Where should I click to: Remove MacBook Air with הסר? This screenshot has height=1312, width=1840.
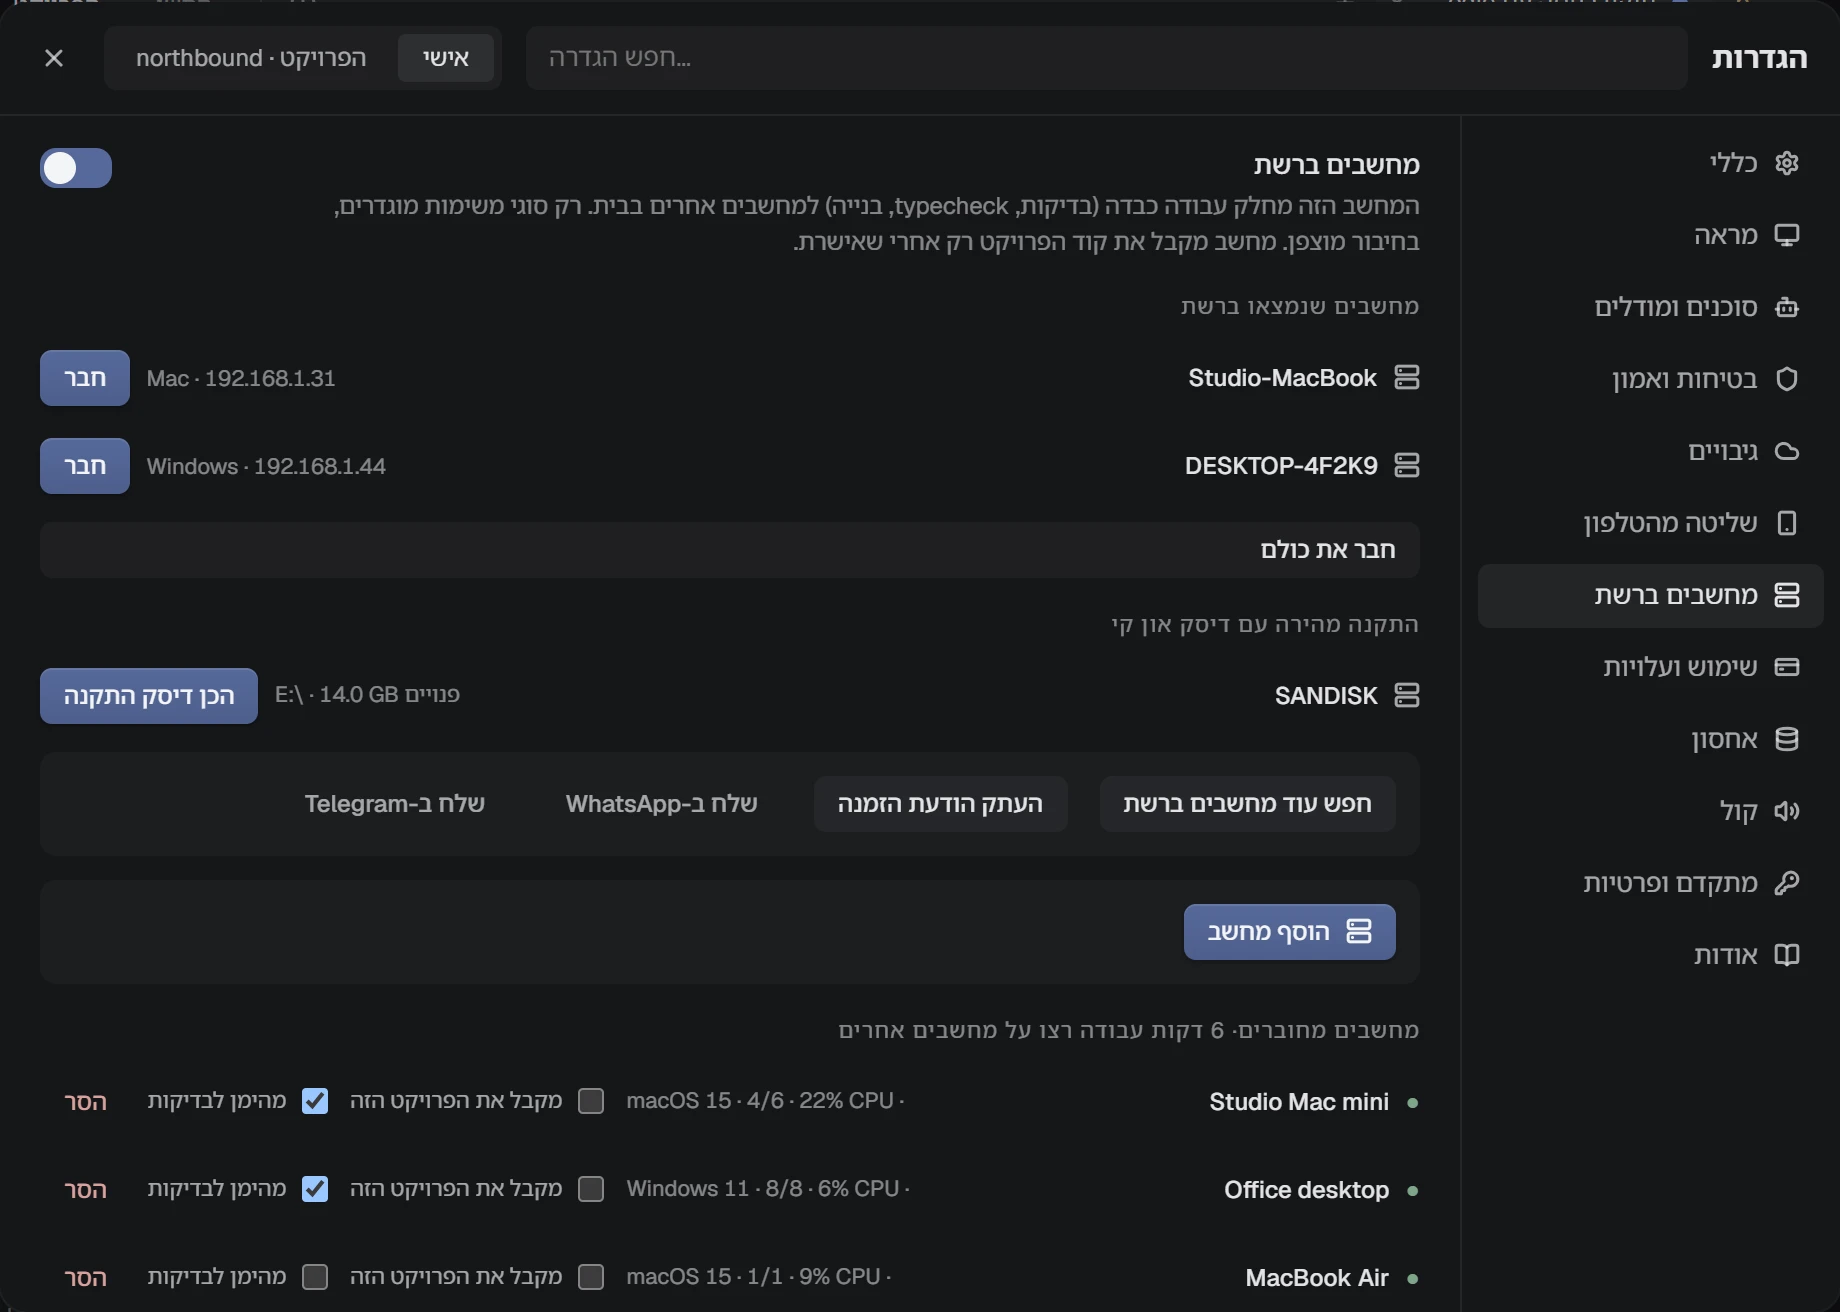[85, 1278]
